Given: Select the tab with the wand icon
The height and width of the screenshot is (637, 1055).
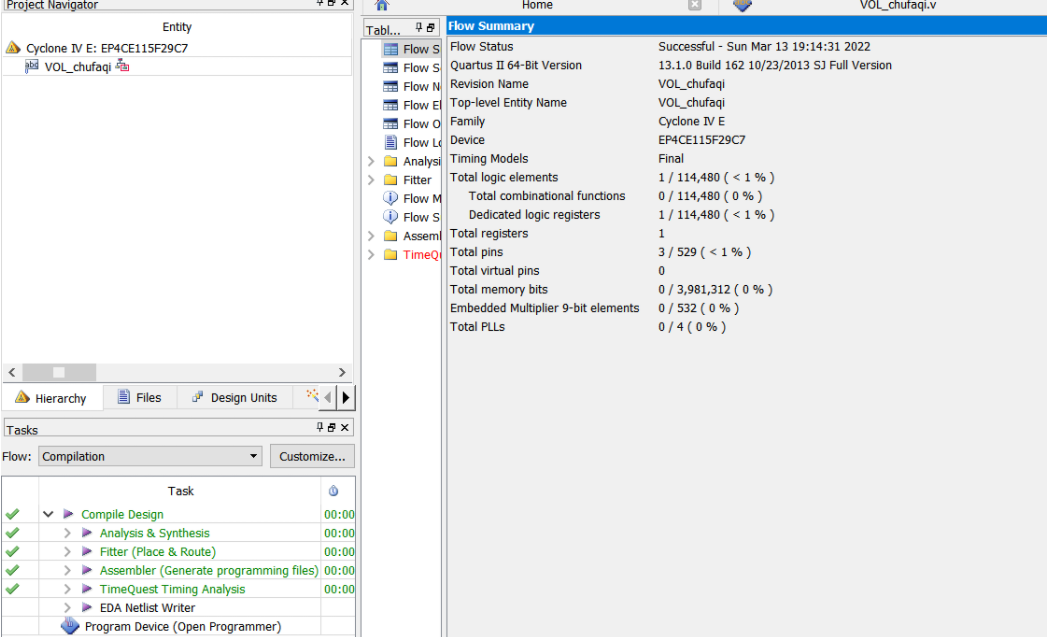Looking at the screenshot, I should (312, 396).
